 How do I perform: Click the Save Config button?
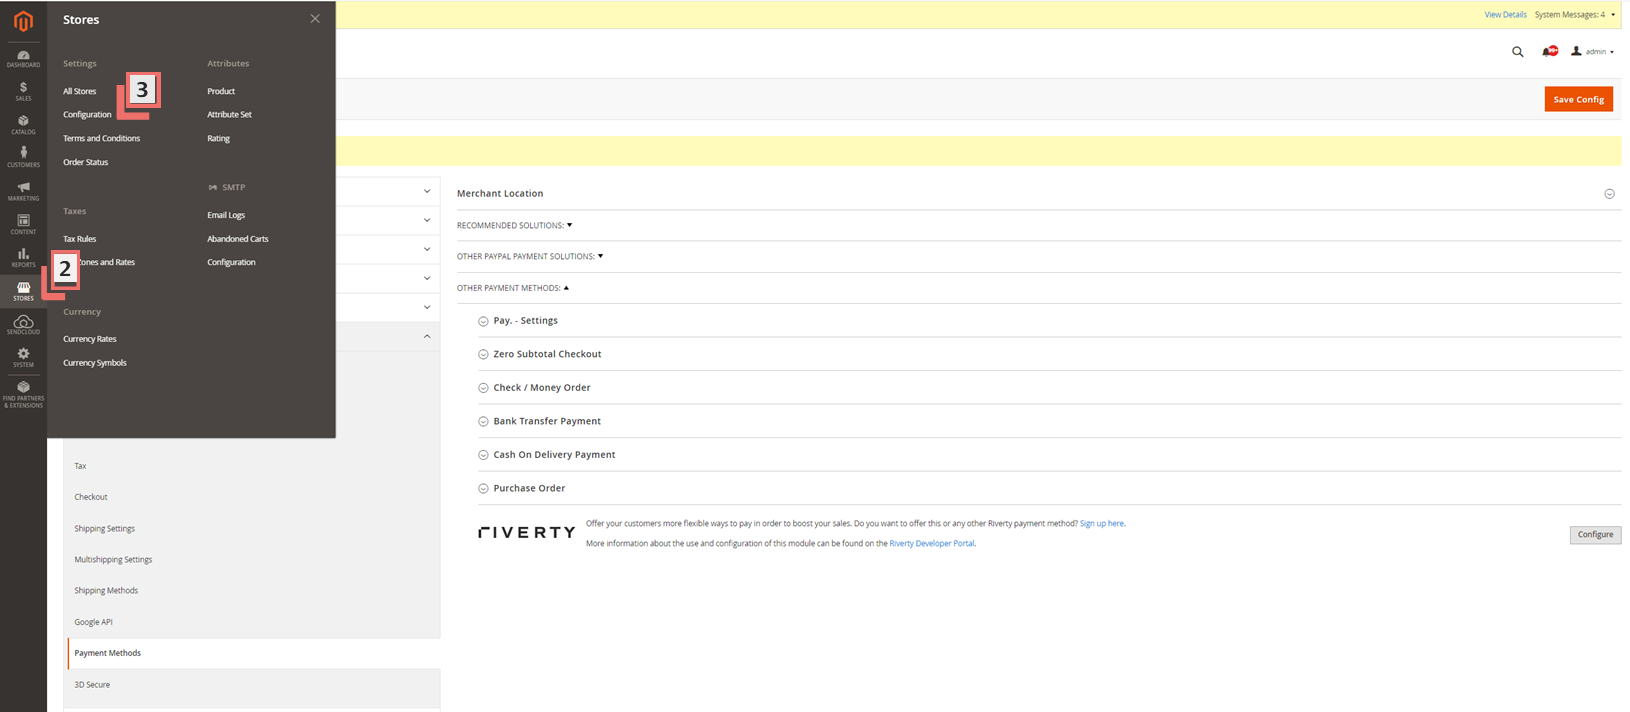pos(1578,99)
